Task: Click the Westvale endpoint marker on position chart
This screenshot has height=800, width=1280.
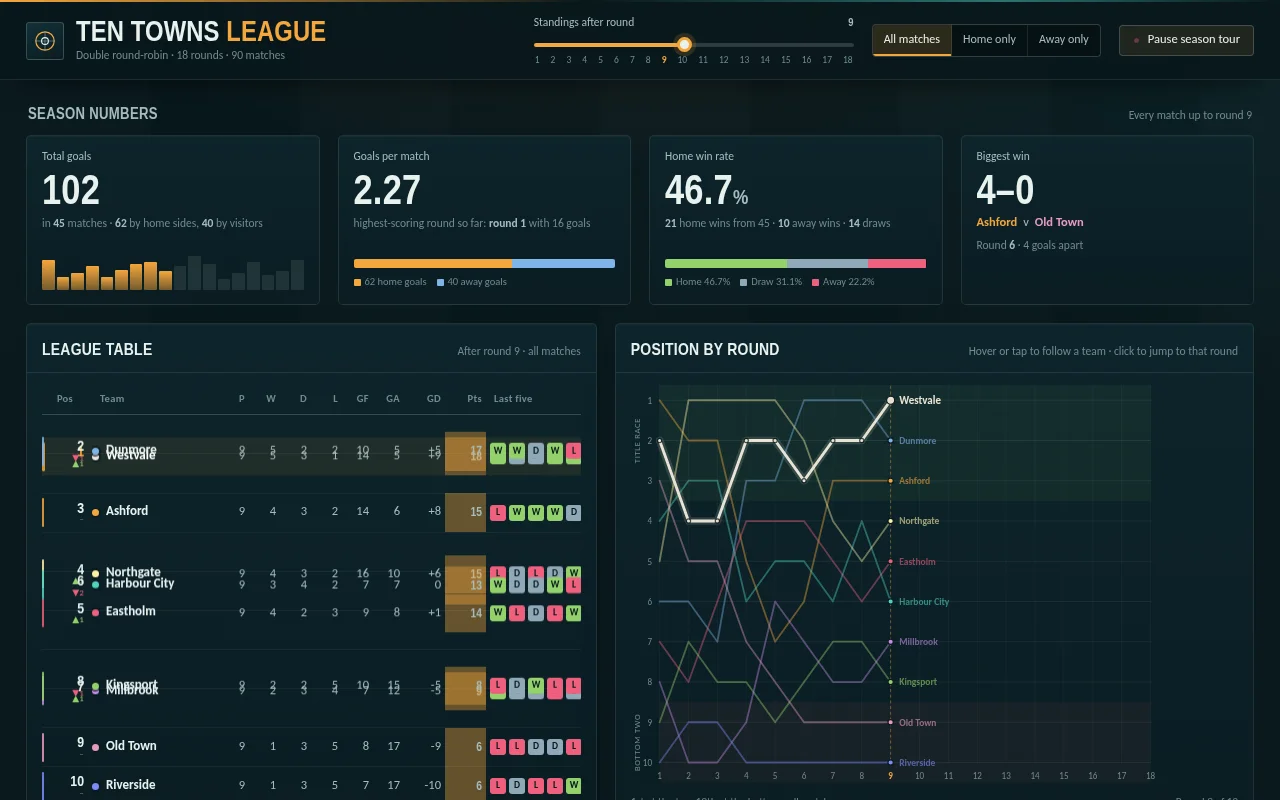Action: coord(890,400)
